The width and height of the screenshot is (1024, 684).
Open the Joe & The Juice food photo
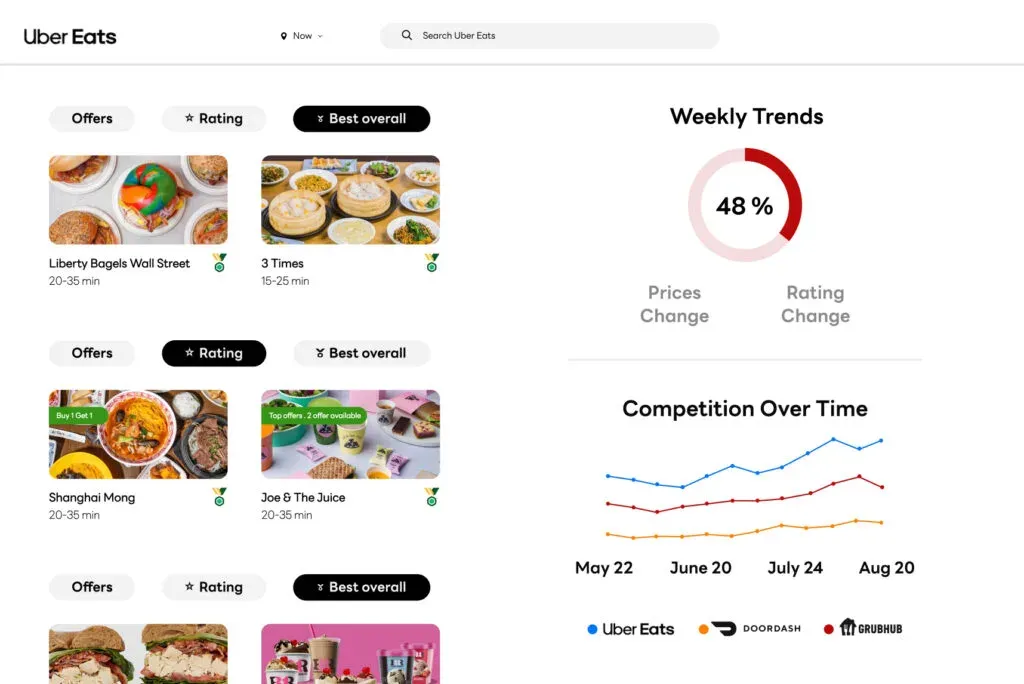pos(351,434)
